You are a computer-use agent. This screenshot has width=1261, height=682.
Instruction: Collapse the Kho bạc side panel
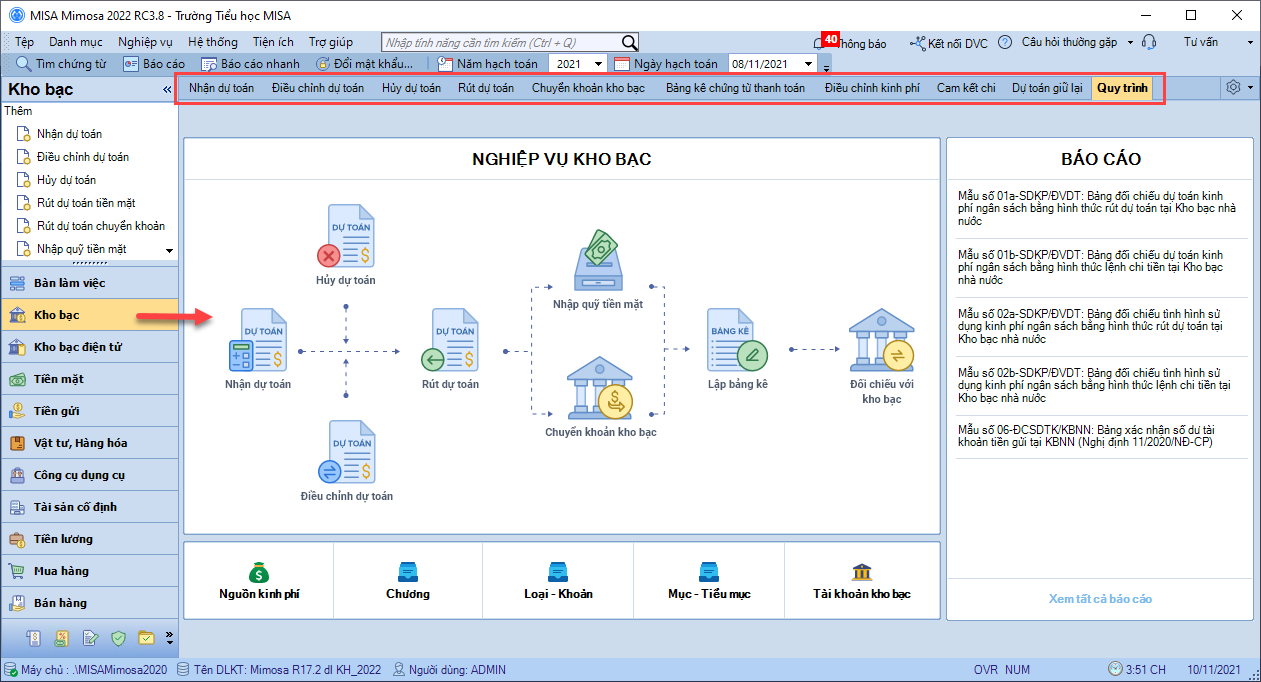pos(167,90)
